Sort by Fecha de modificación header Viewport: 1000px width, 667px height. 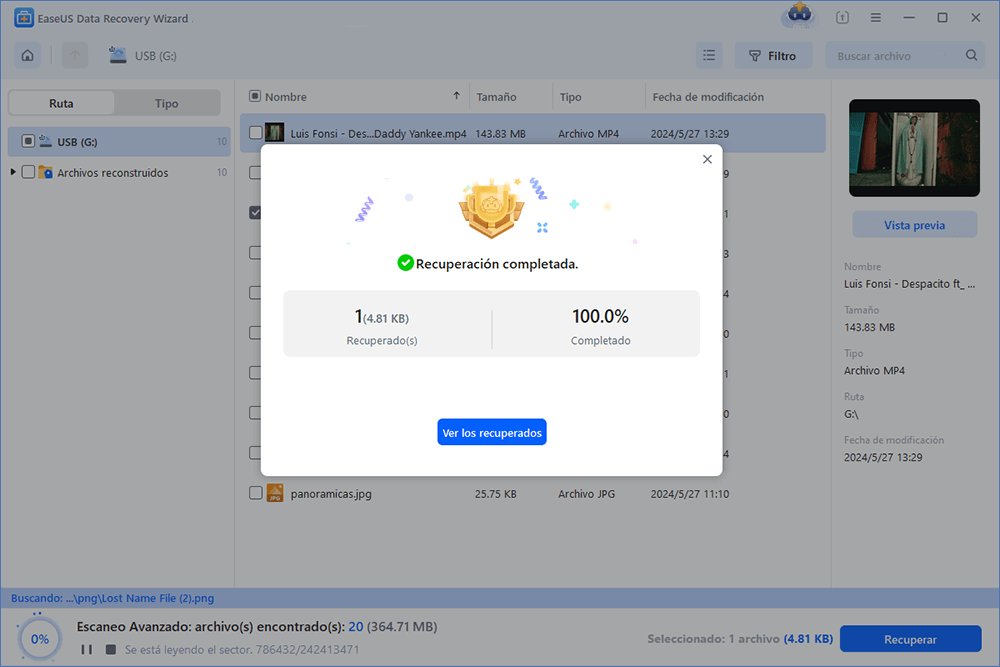pyautogui.click(x=708, y=97)
